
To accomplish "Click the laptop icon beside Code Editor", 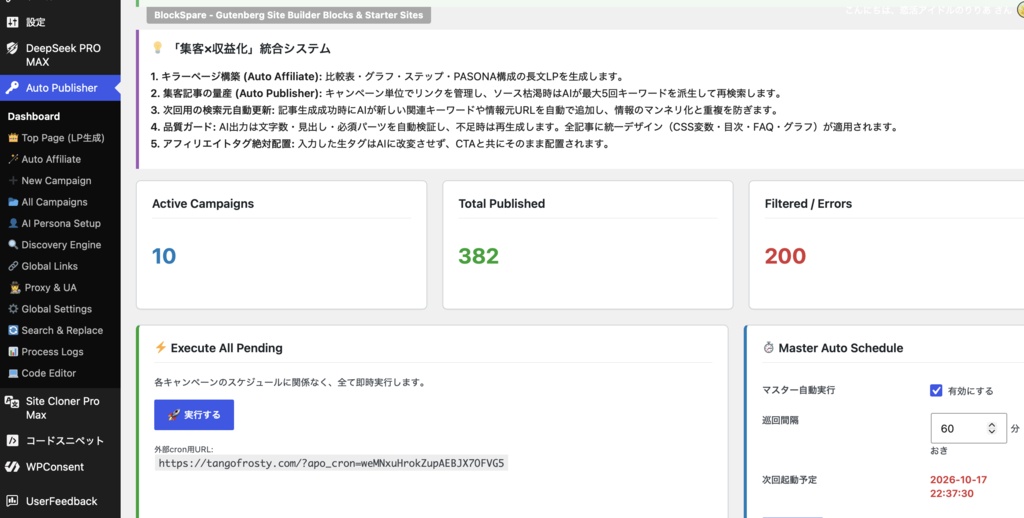I will click(x=13, y=374).
